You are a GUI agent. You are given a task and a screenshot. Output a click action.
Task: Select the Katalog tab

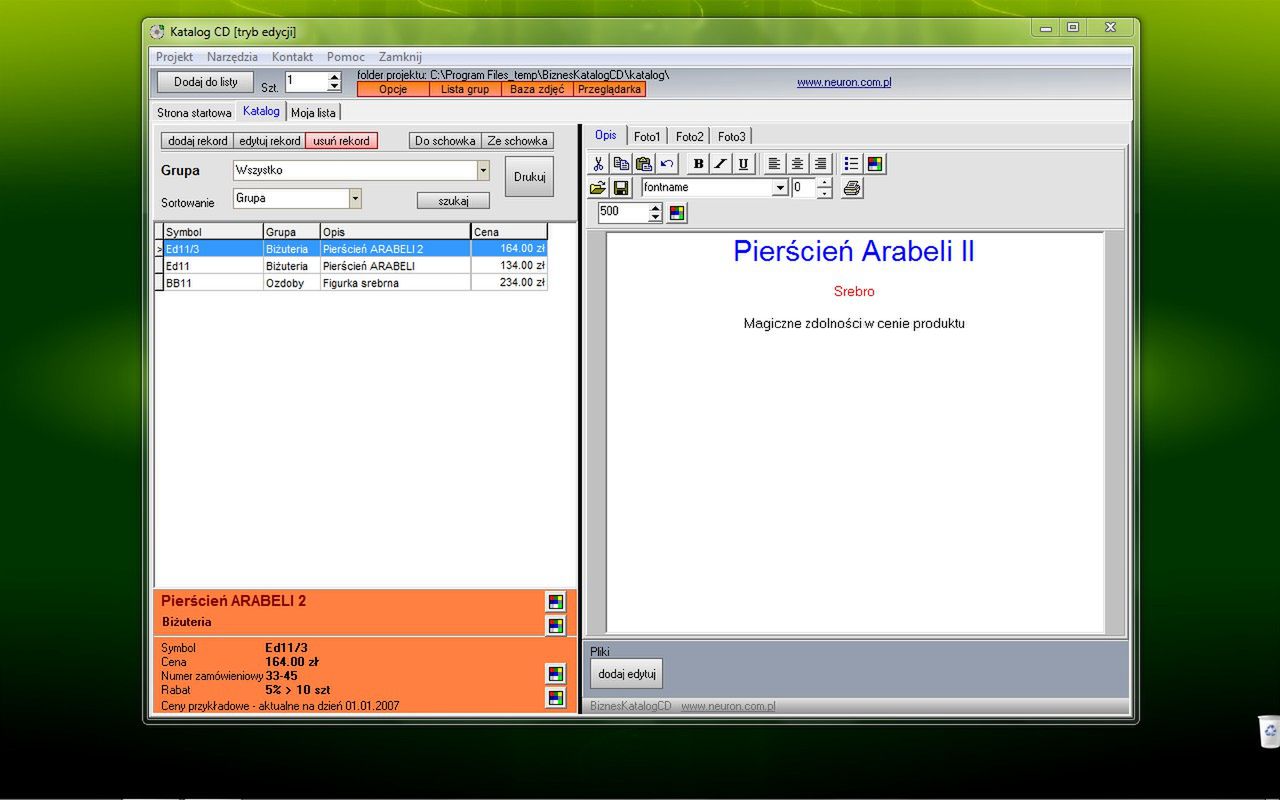261,111
